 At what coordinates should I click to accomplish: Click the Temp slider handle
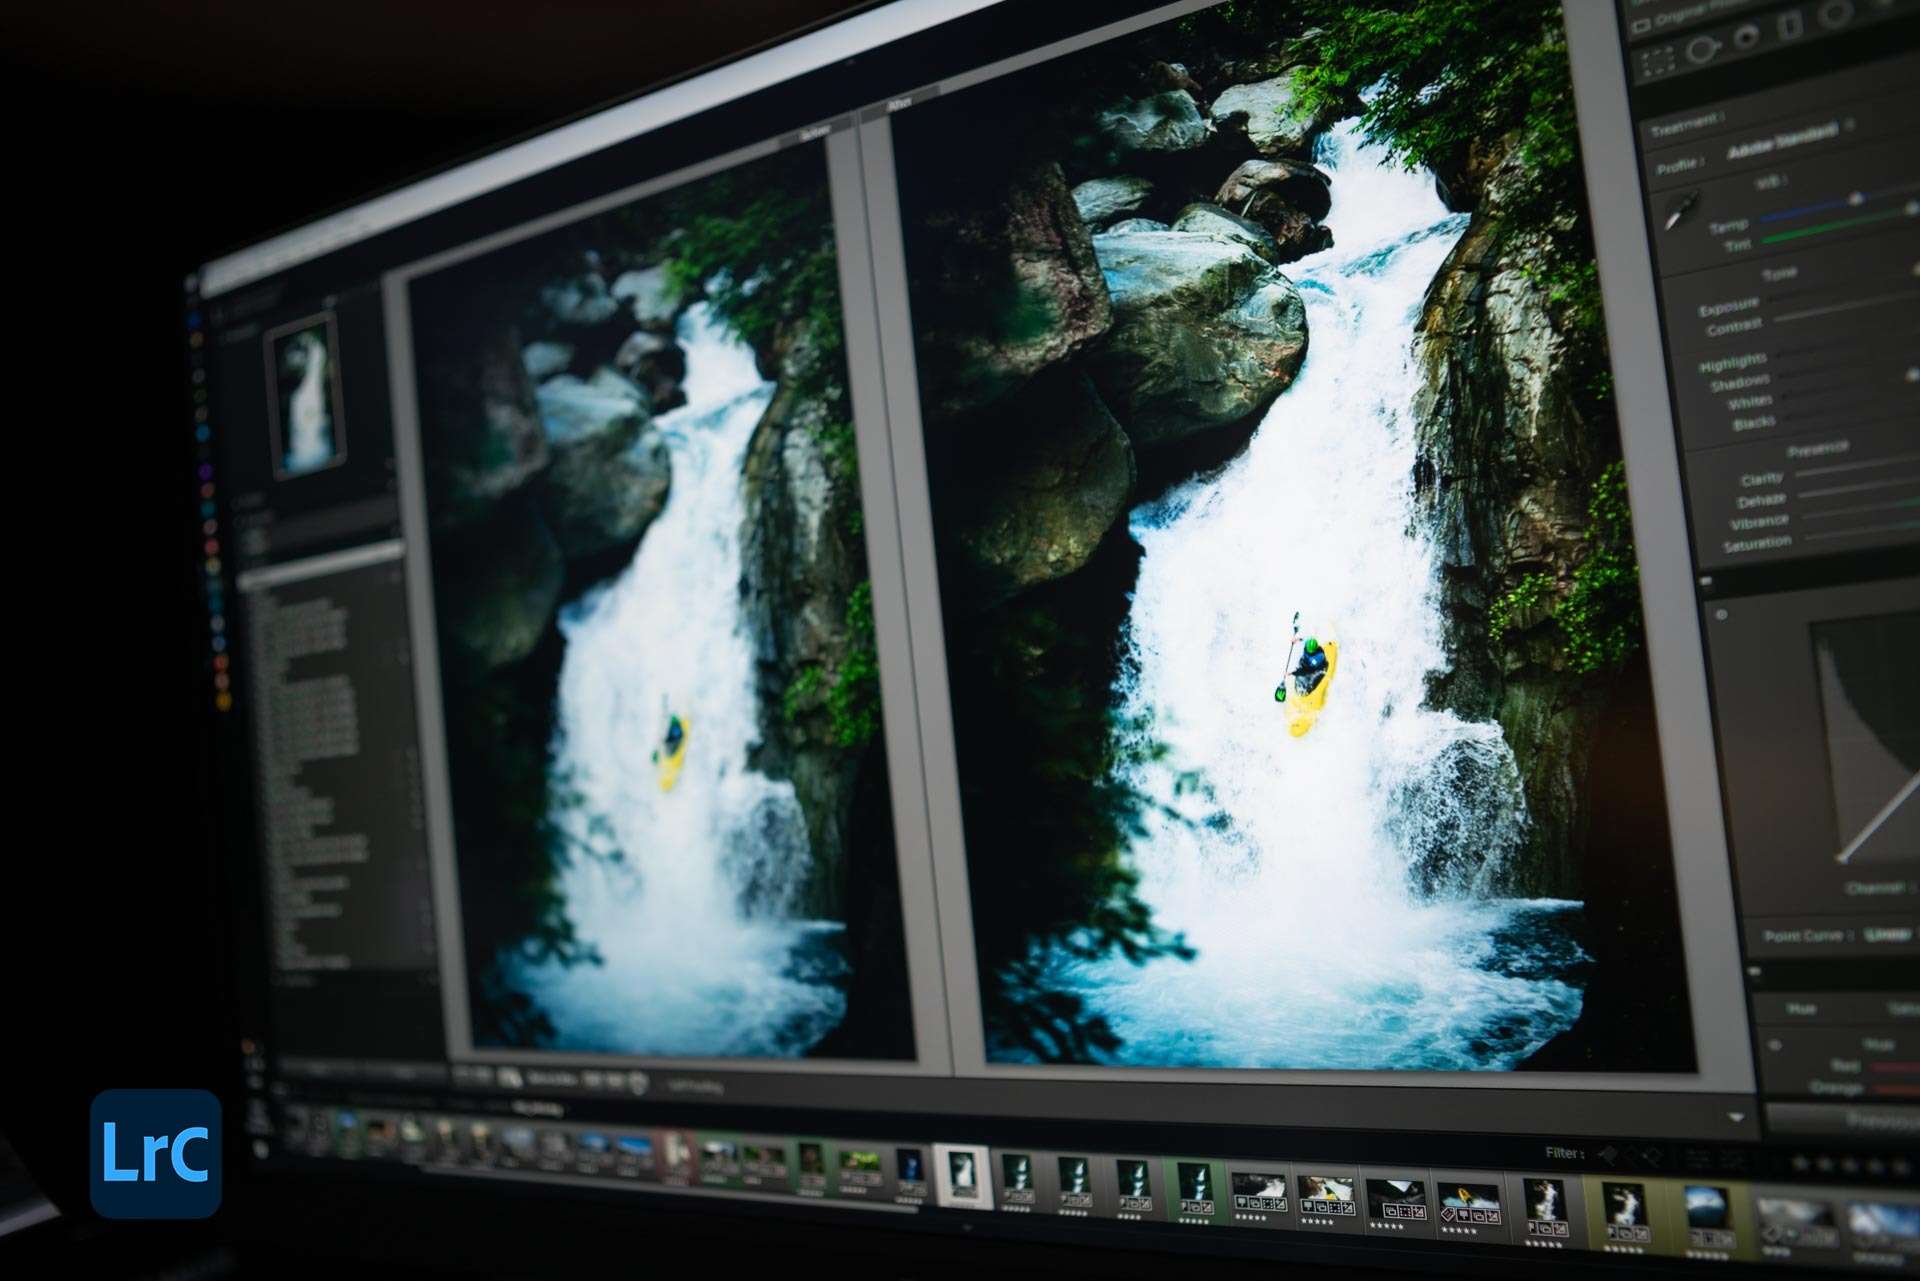click(1855, 200)
